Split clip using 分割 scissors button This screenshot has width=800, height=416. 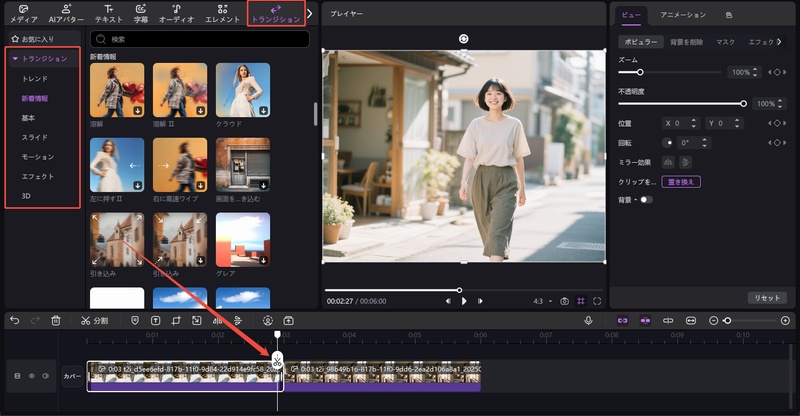[94, 321]
